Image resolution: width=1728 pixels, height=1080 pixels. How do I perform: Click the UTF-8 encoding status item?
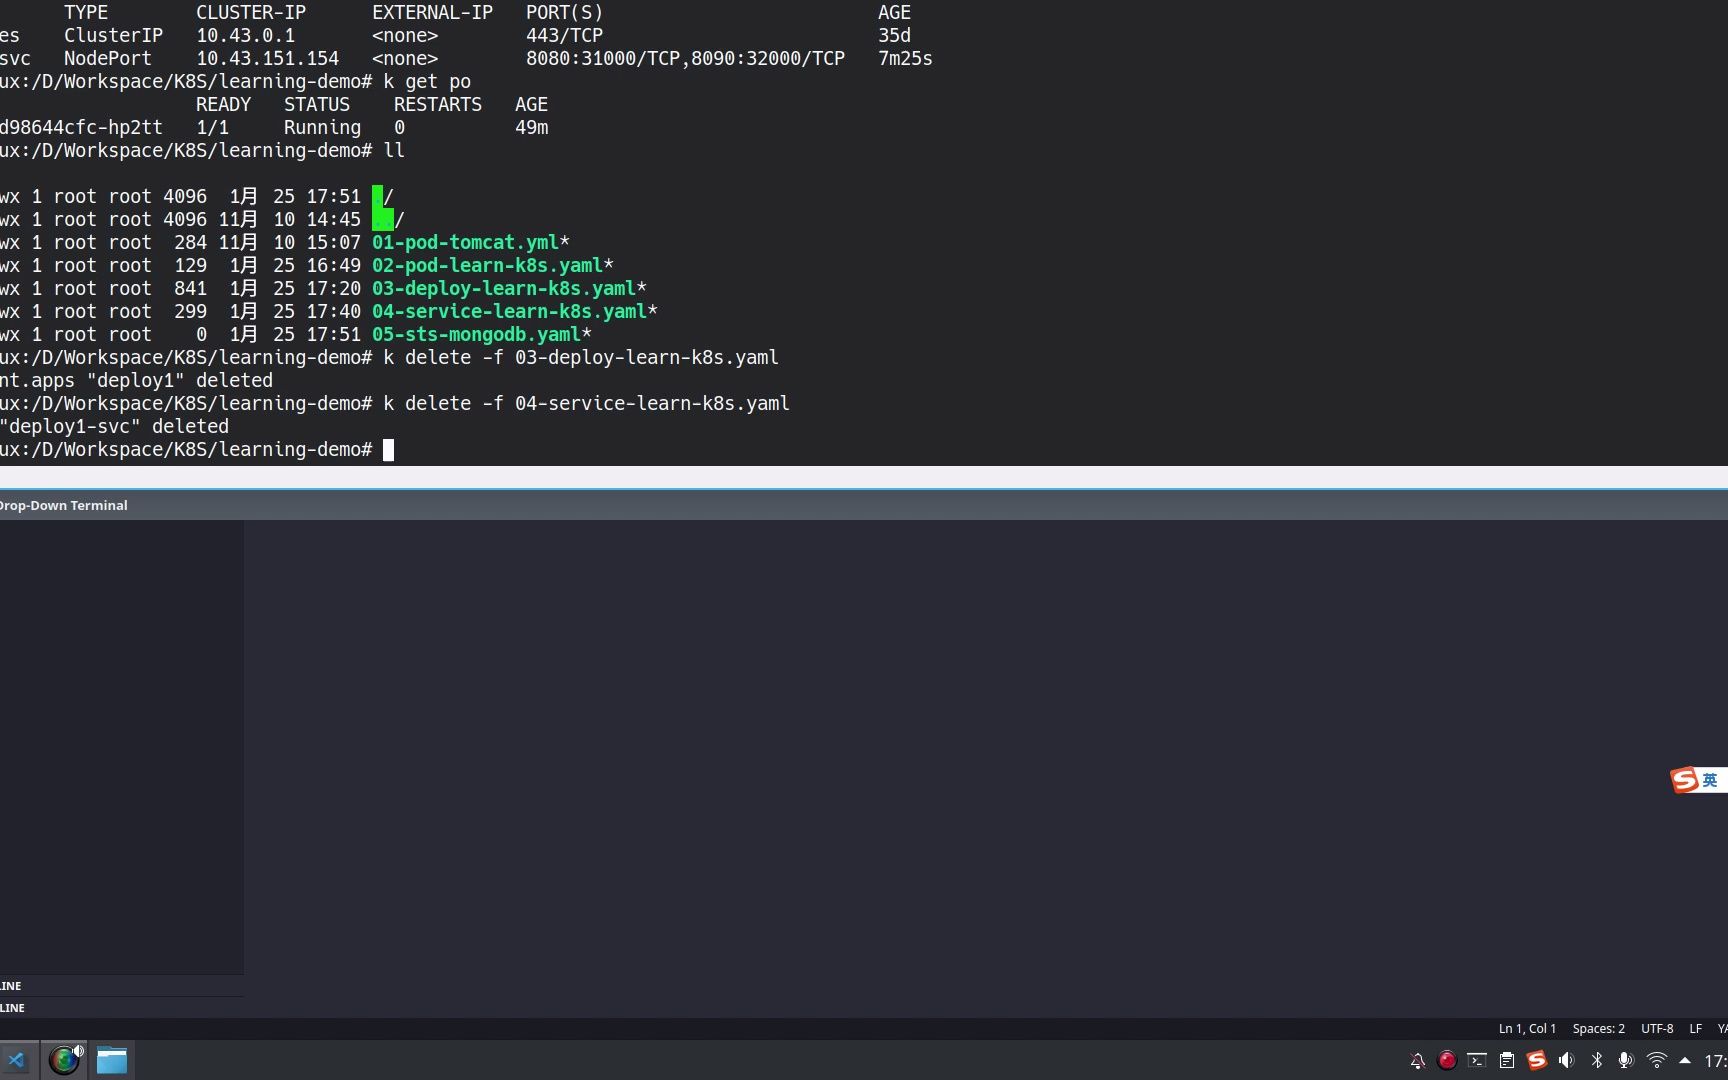(x=1657, y=1028)
